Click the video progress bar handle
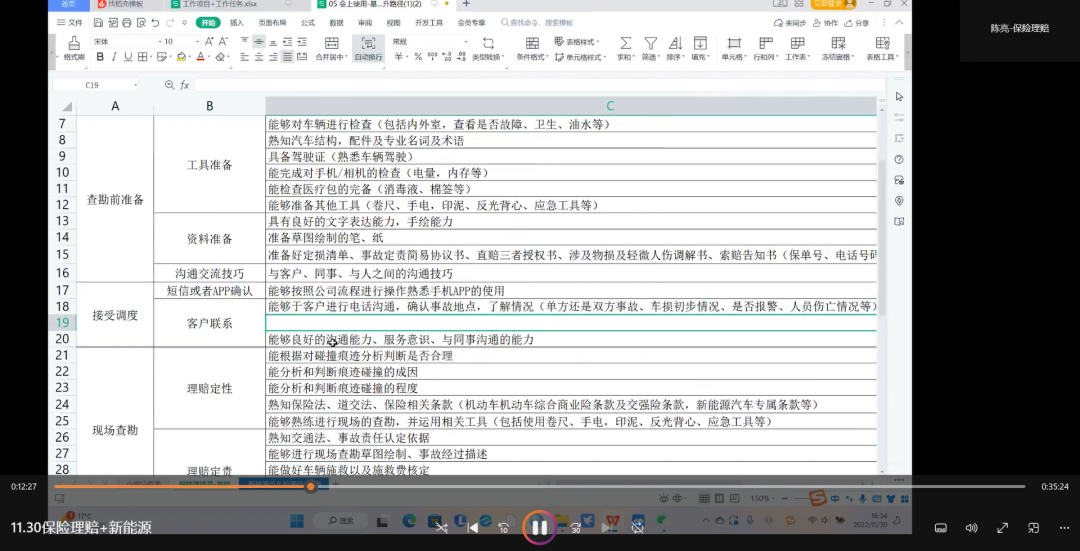Screen dimensions: 1080x551 [x=311, y=487]
